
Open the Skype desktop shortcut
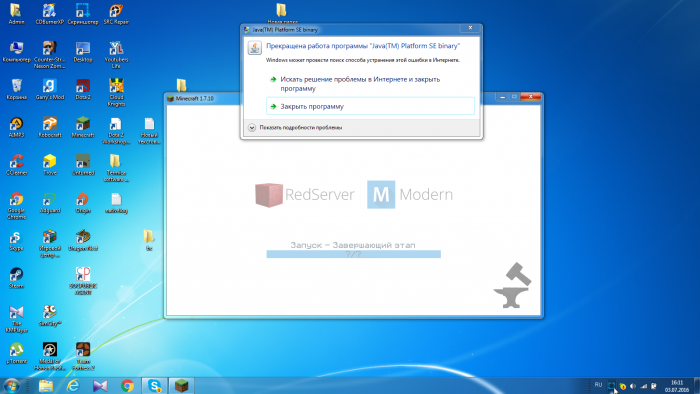17,241
